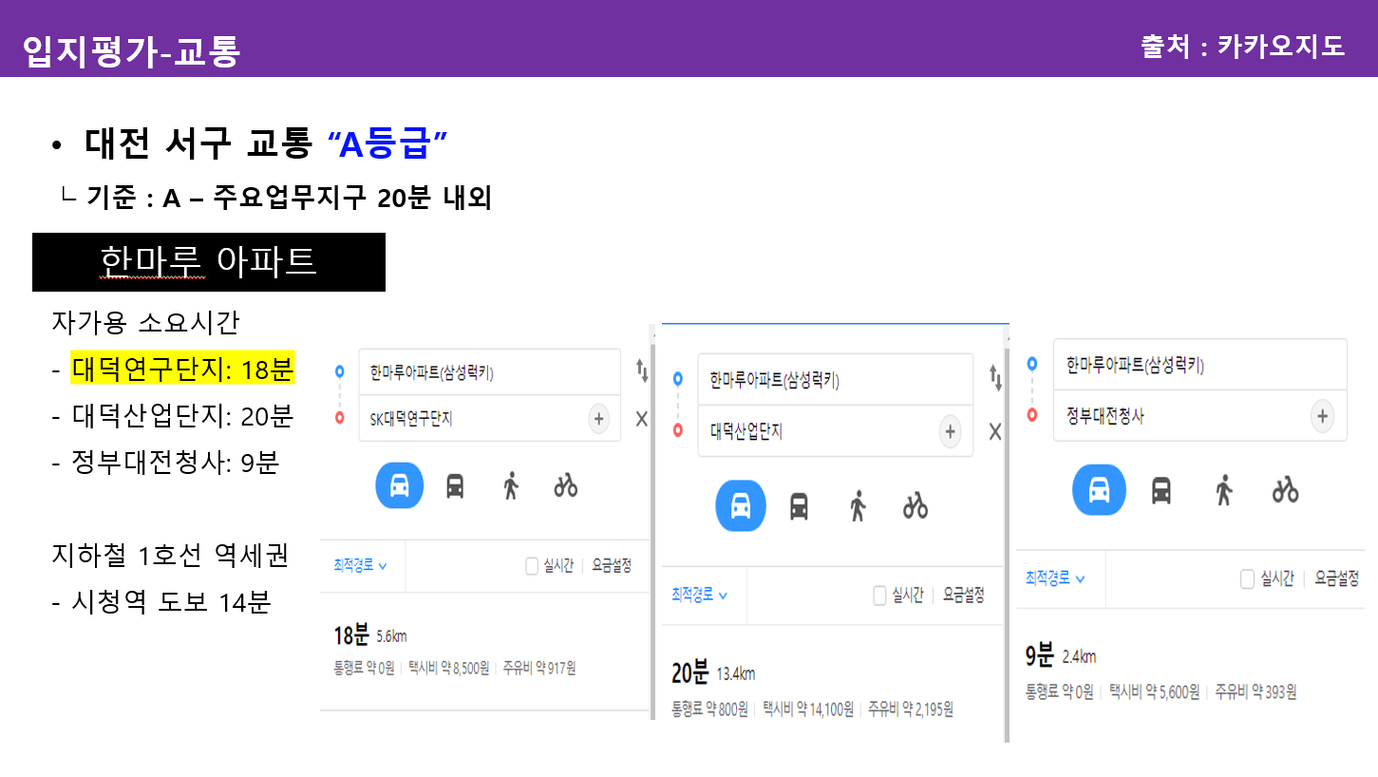Select bus mode in 정부대전청사 route panel

click(x=1161, y=490)
